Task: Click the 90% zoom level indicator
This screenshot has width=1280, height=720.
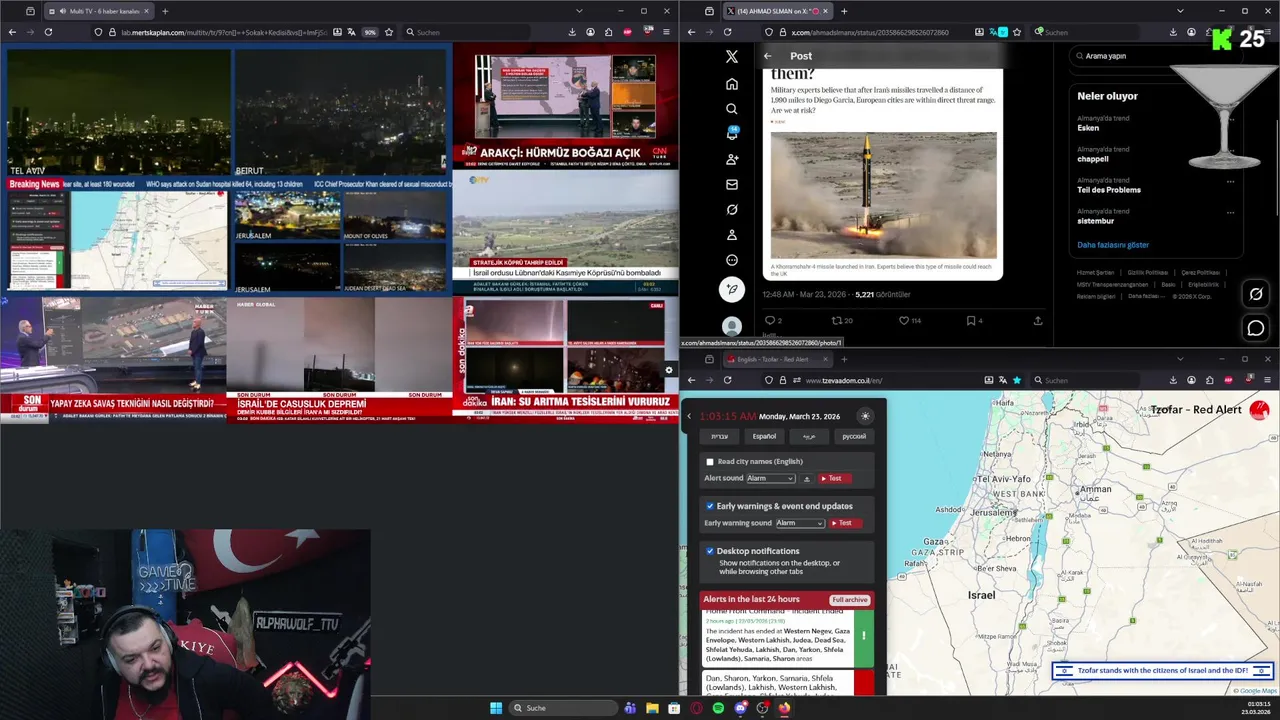Action: tap(370, 32)
